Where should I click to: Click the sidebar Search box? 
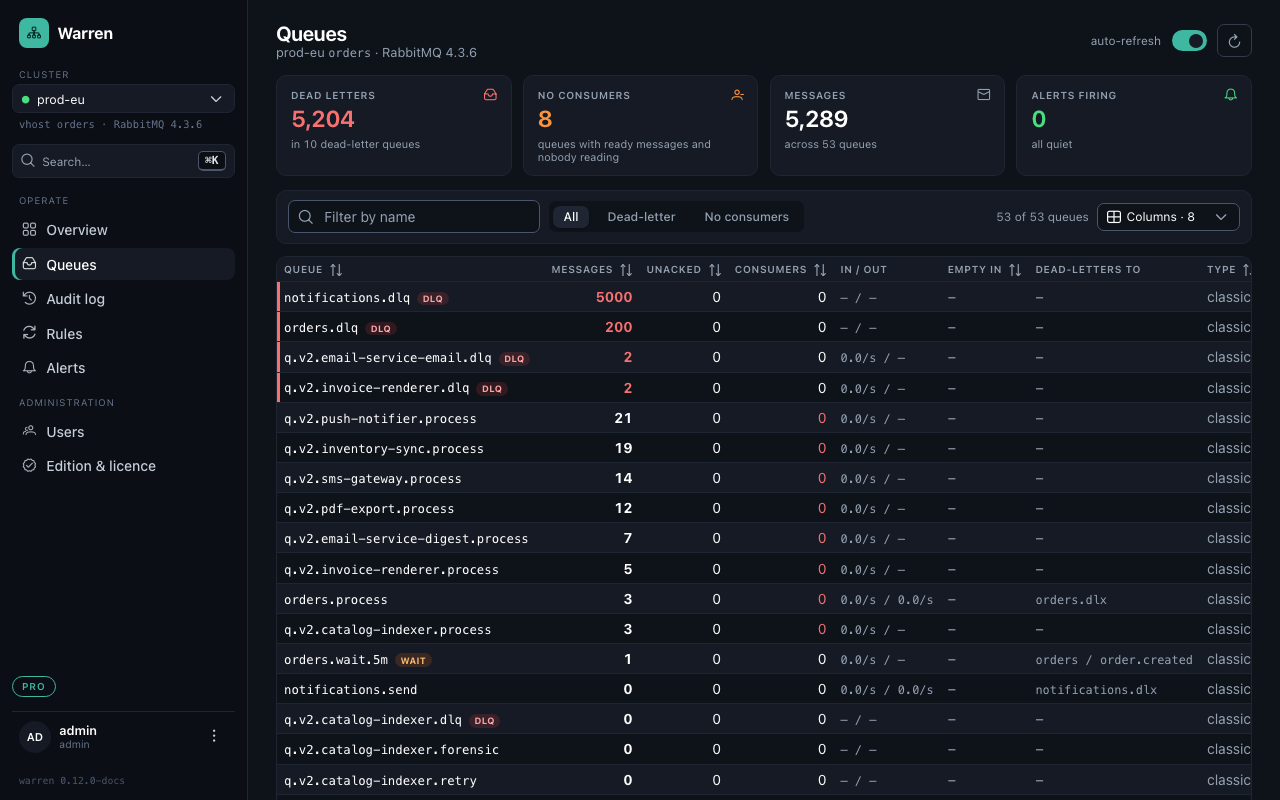[123, 161]
